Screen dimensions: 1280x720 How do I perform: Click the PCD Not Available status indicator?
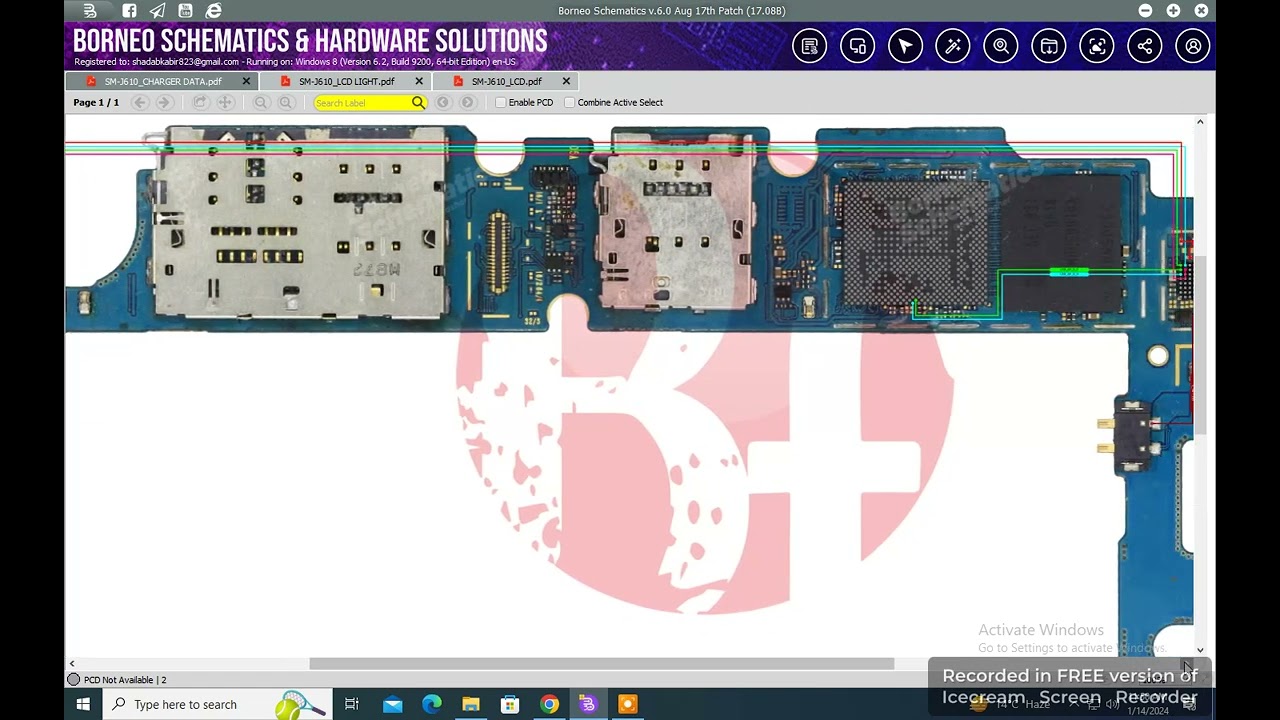(x=116, y=680)
